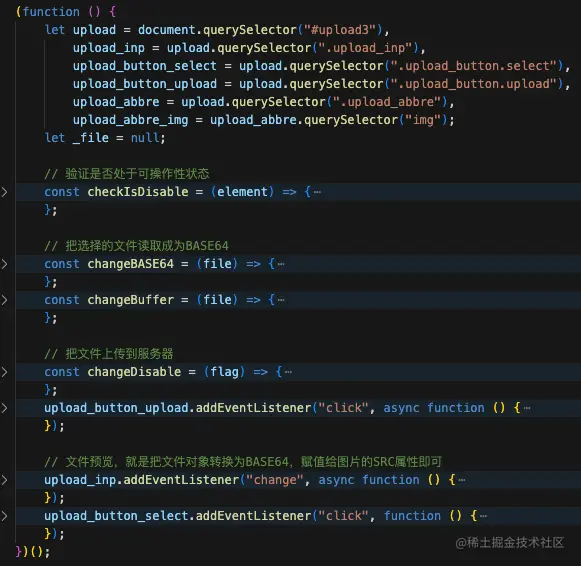Expand the folded checkIsDisable function arrow
This screenshot has height=566, width=581.
[4, 192]
